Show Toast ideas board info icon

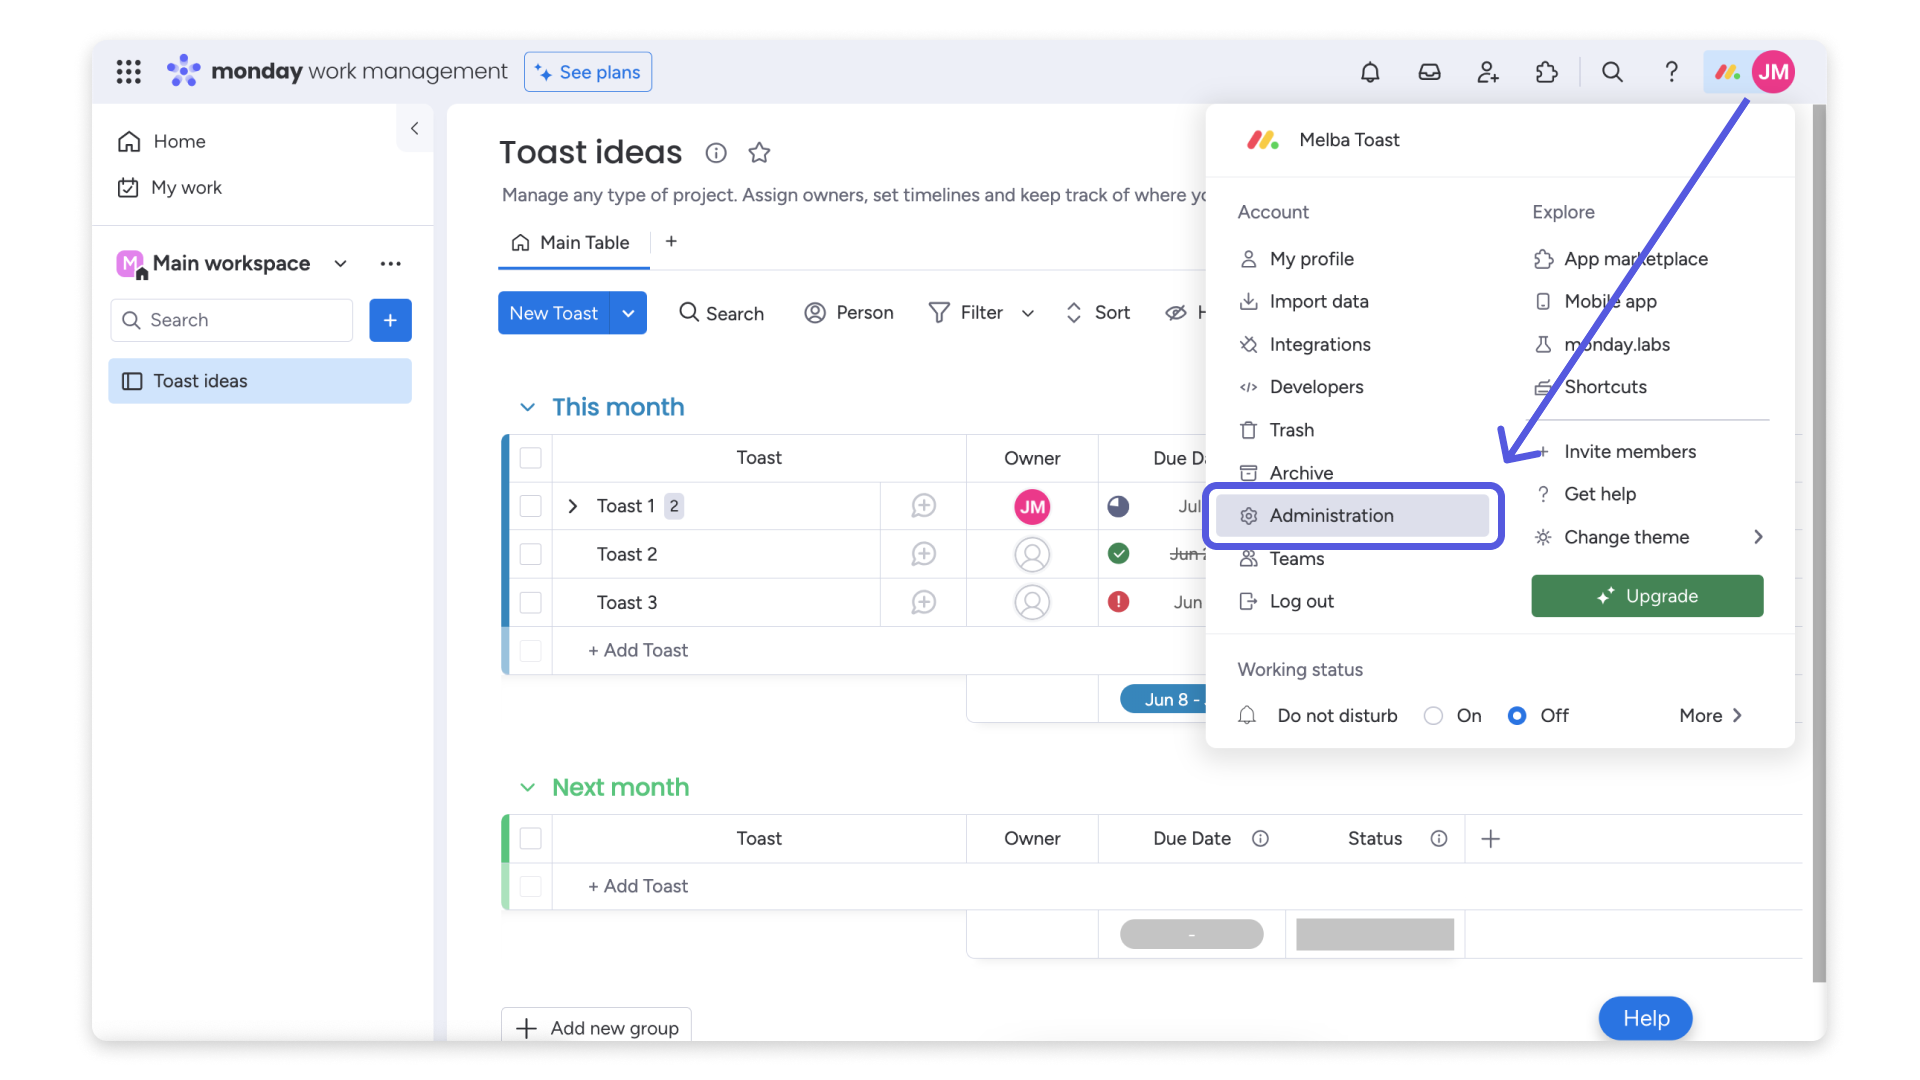click(x=716, y=153)
